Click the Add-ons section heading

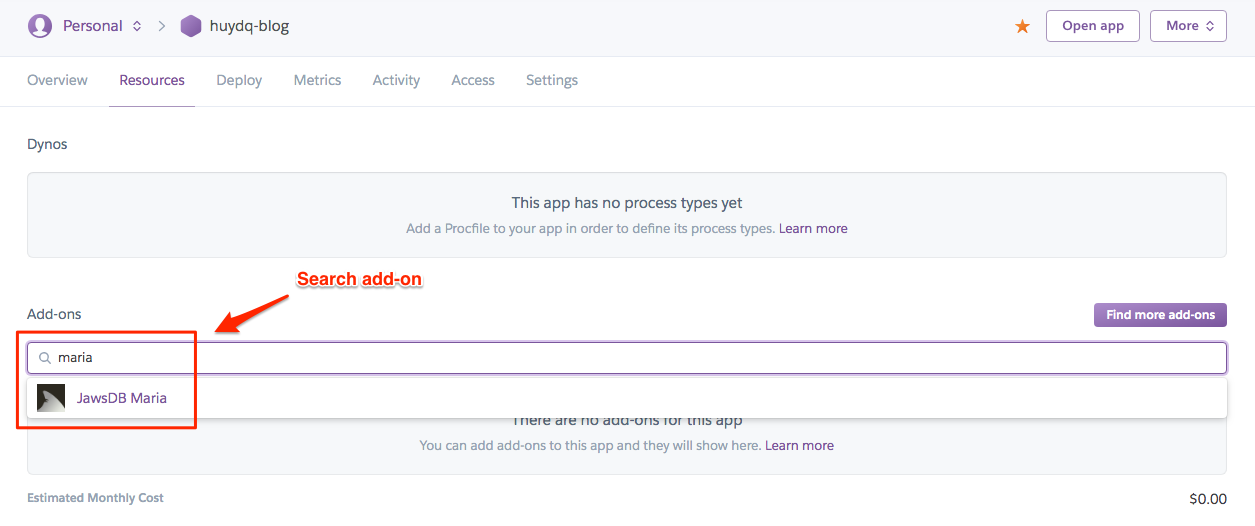coord(54,314)
